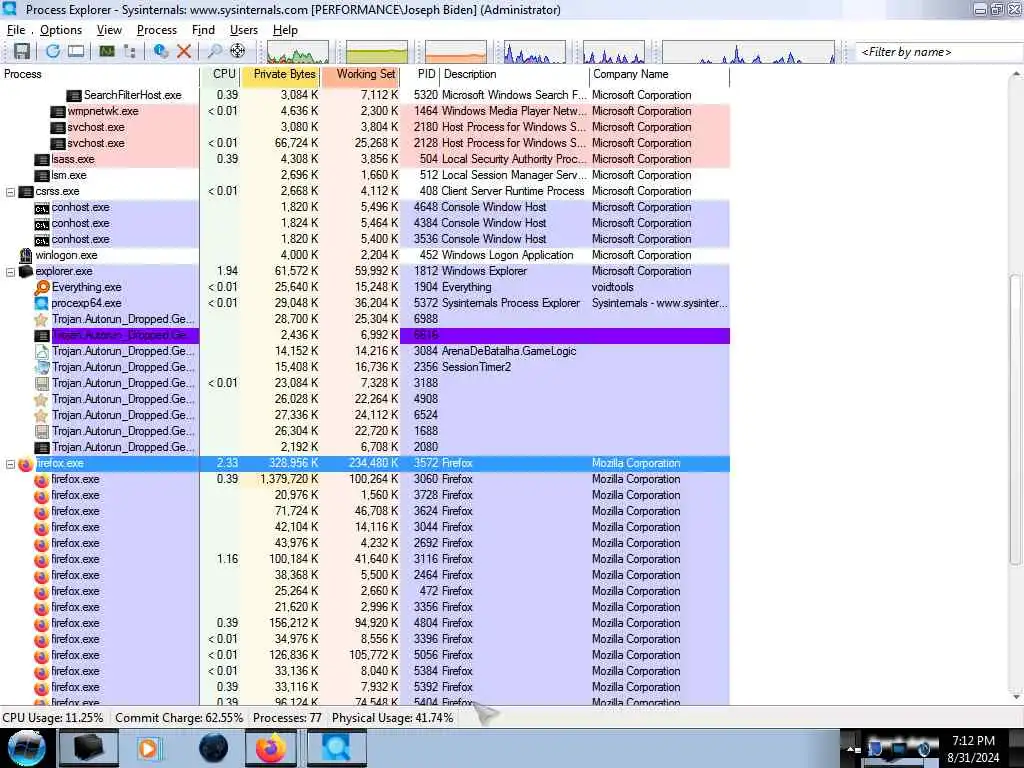This screenshot has height=768, width=1024.
Task: Click CPU Usage in the status bar
Action: [x=53, y=718]
